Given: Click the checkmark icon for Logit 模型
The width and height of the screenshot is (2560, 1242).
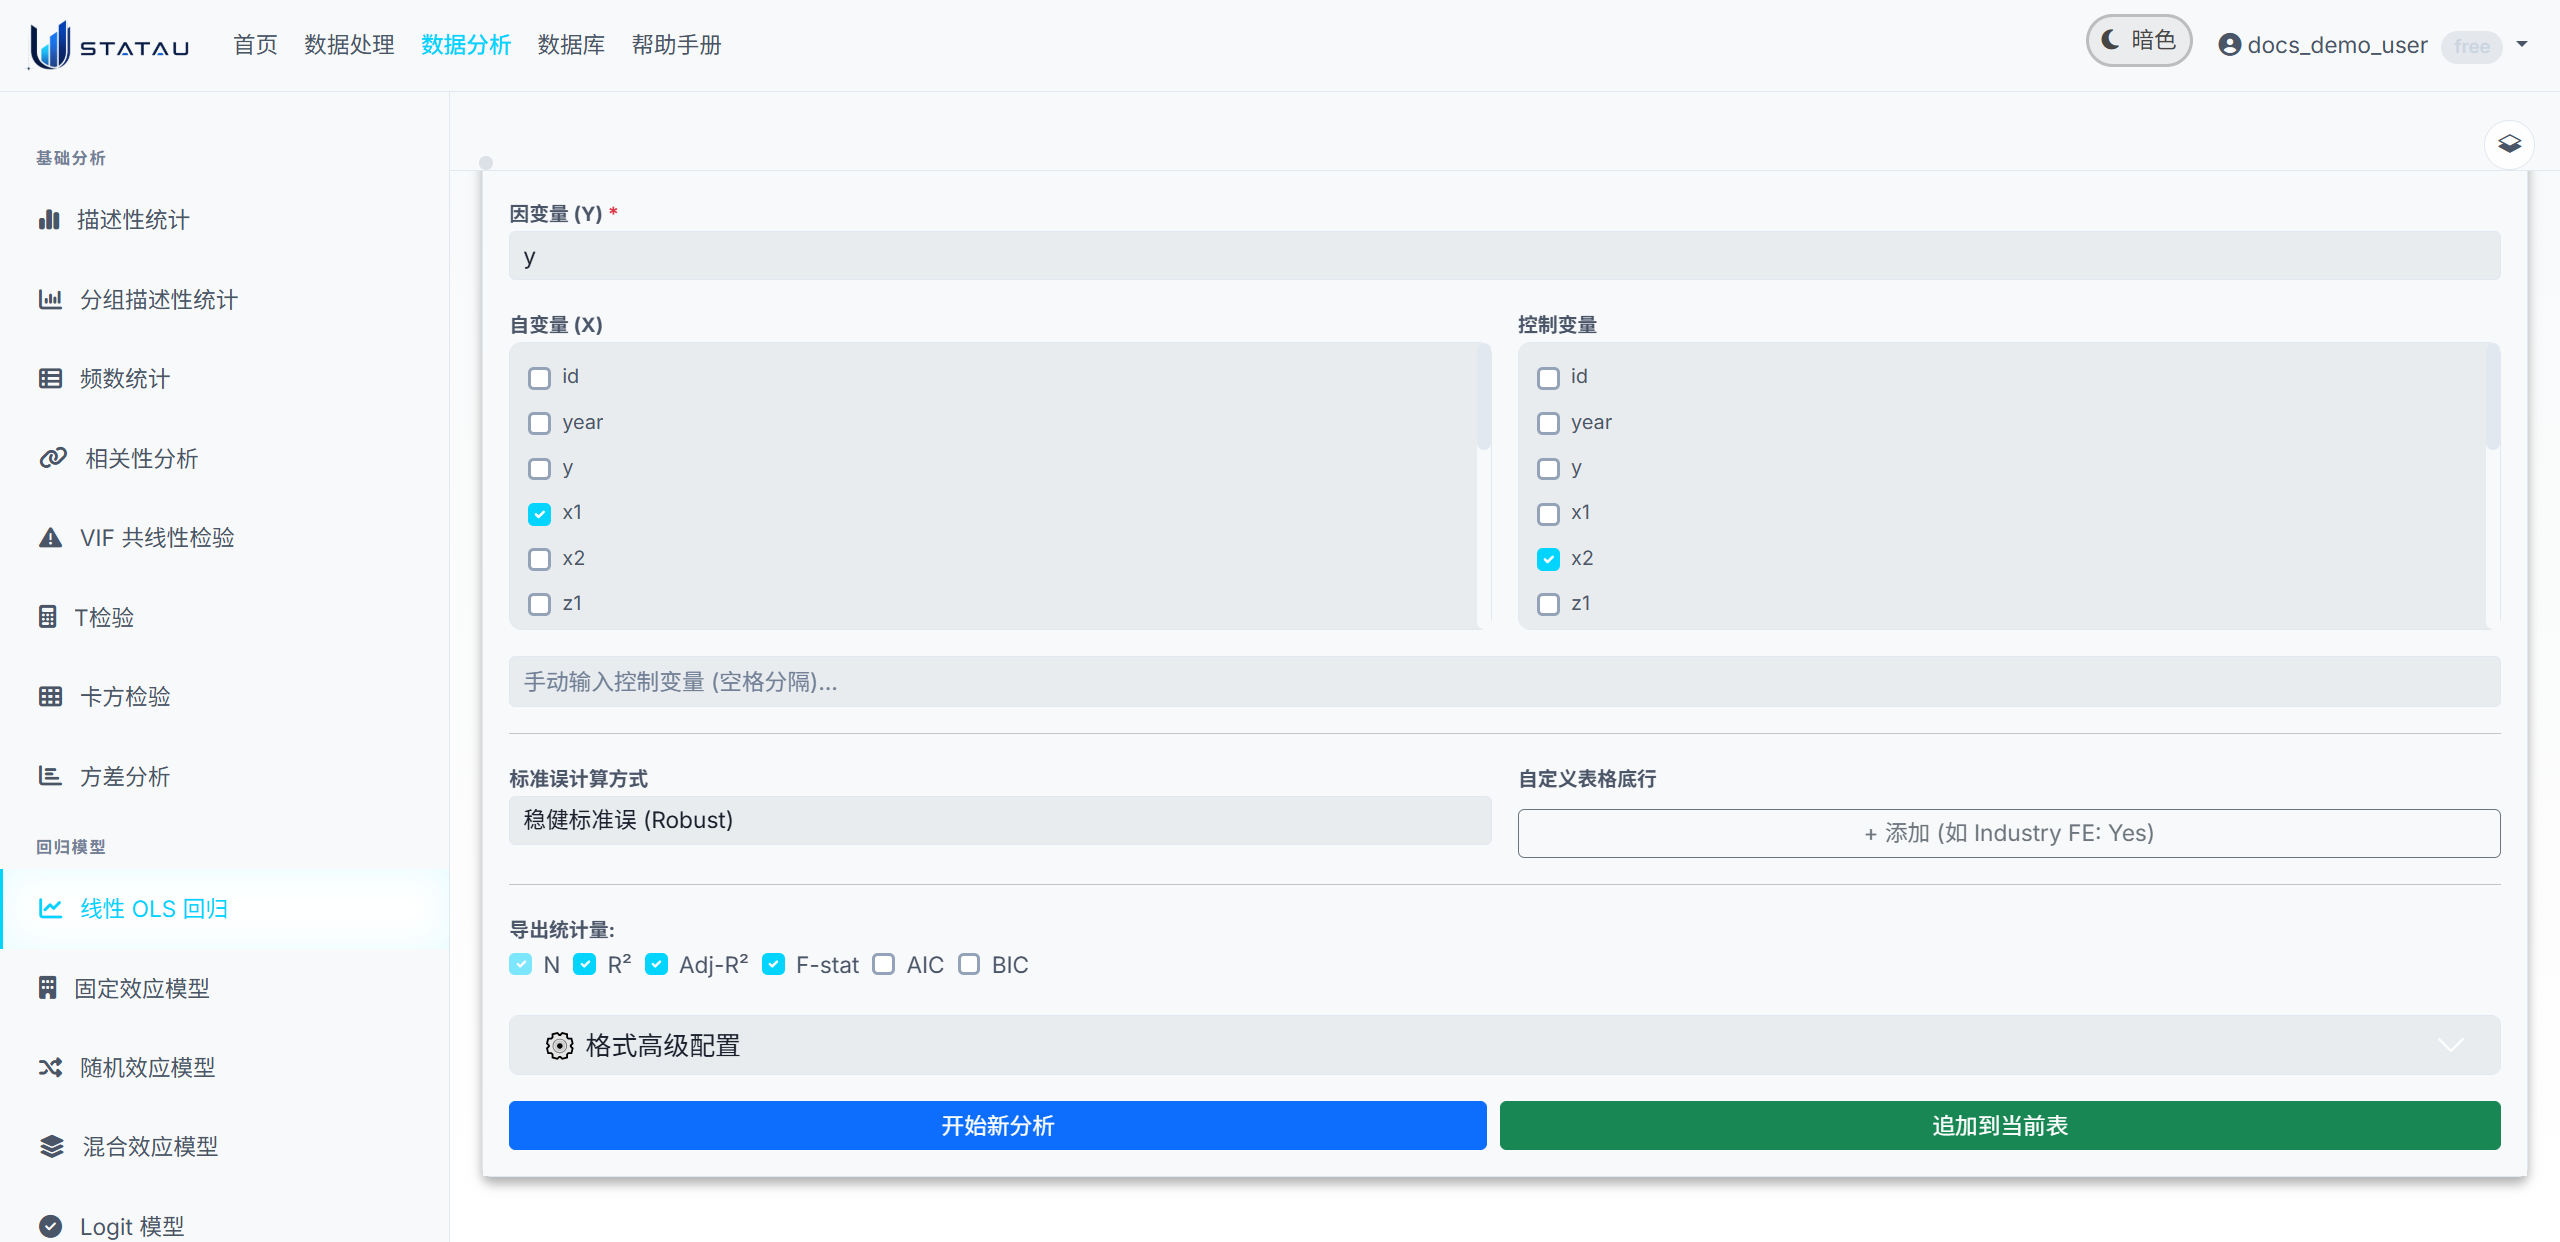Looking at the screenshot, I should pyautogui.click(x=50, y=1226).
